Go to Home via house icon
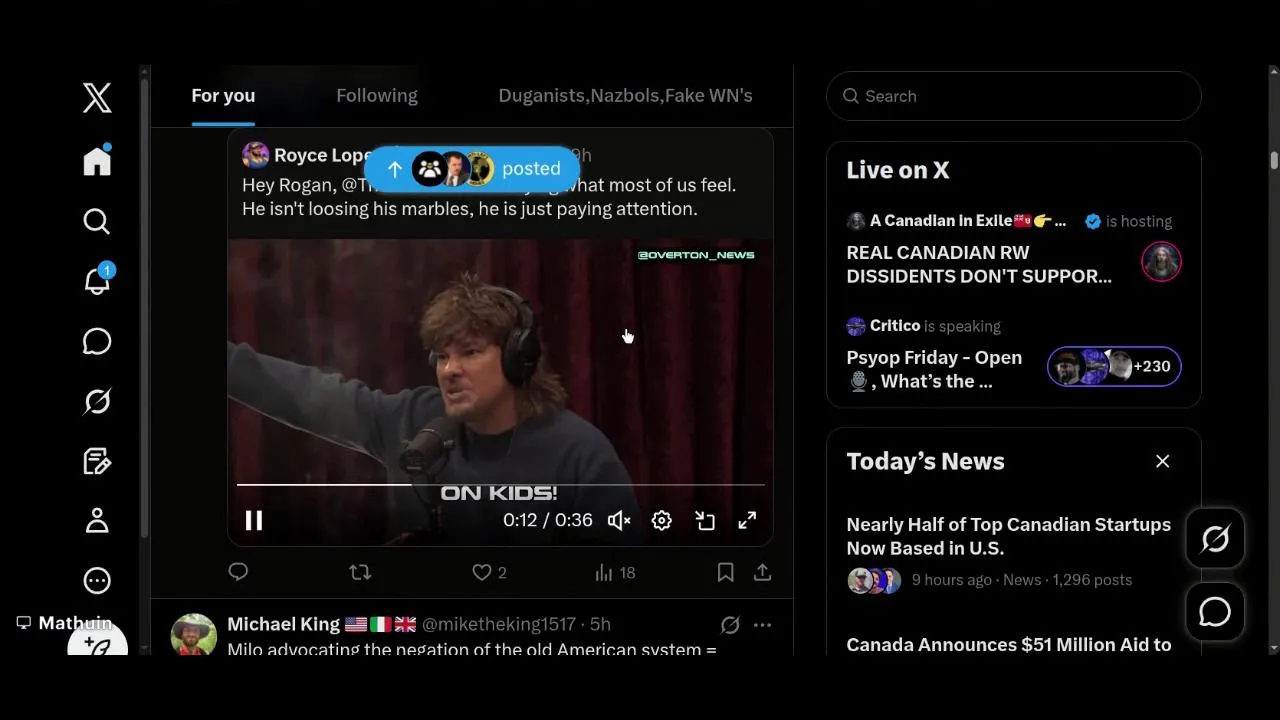 coord(97,160)
